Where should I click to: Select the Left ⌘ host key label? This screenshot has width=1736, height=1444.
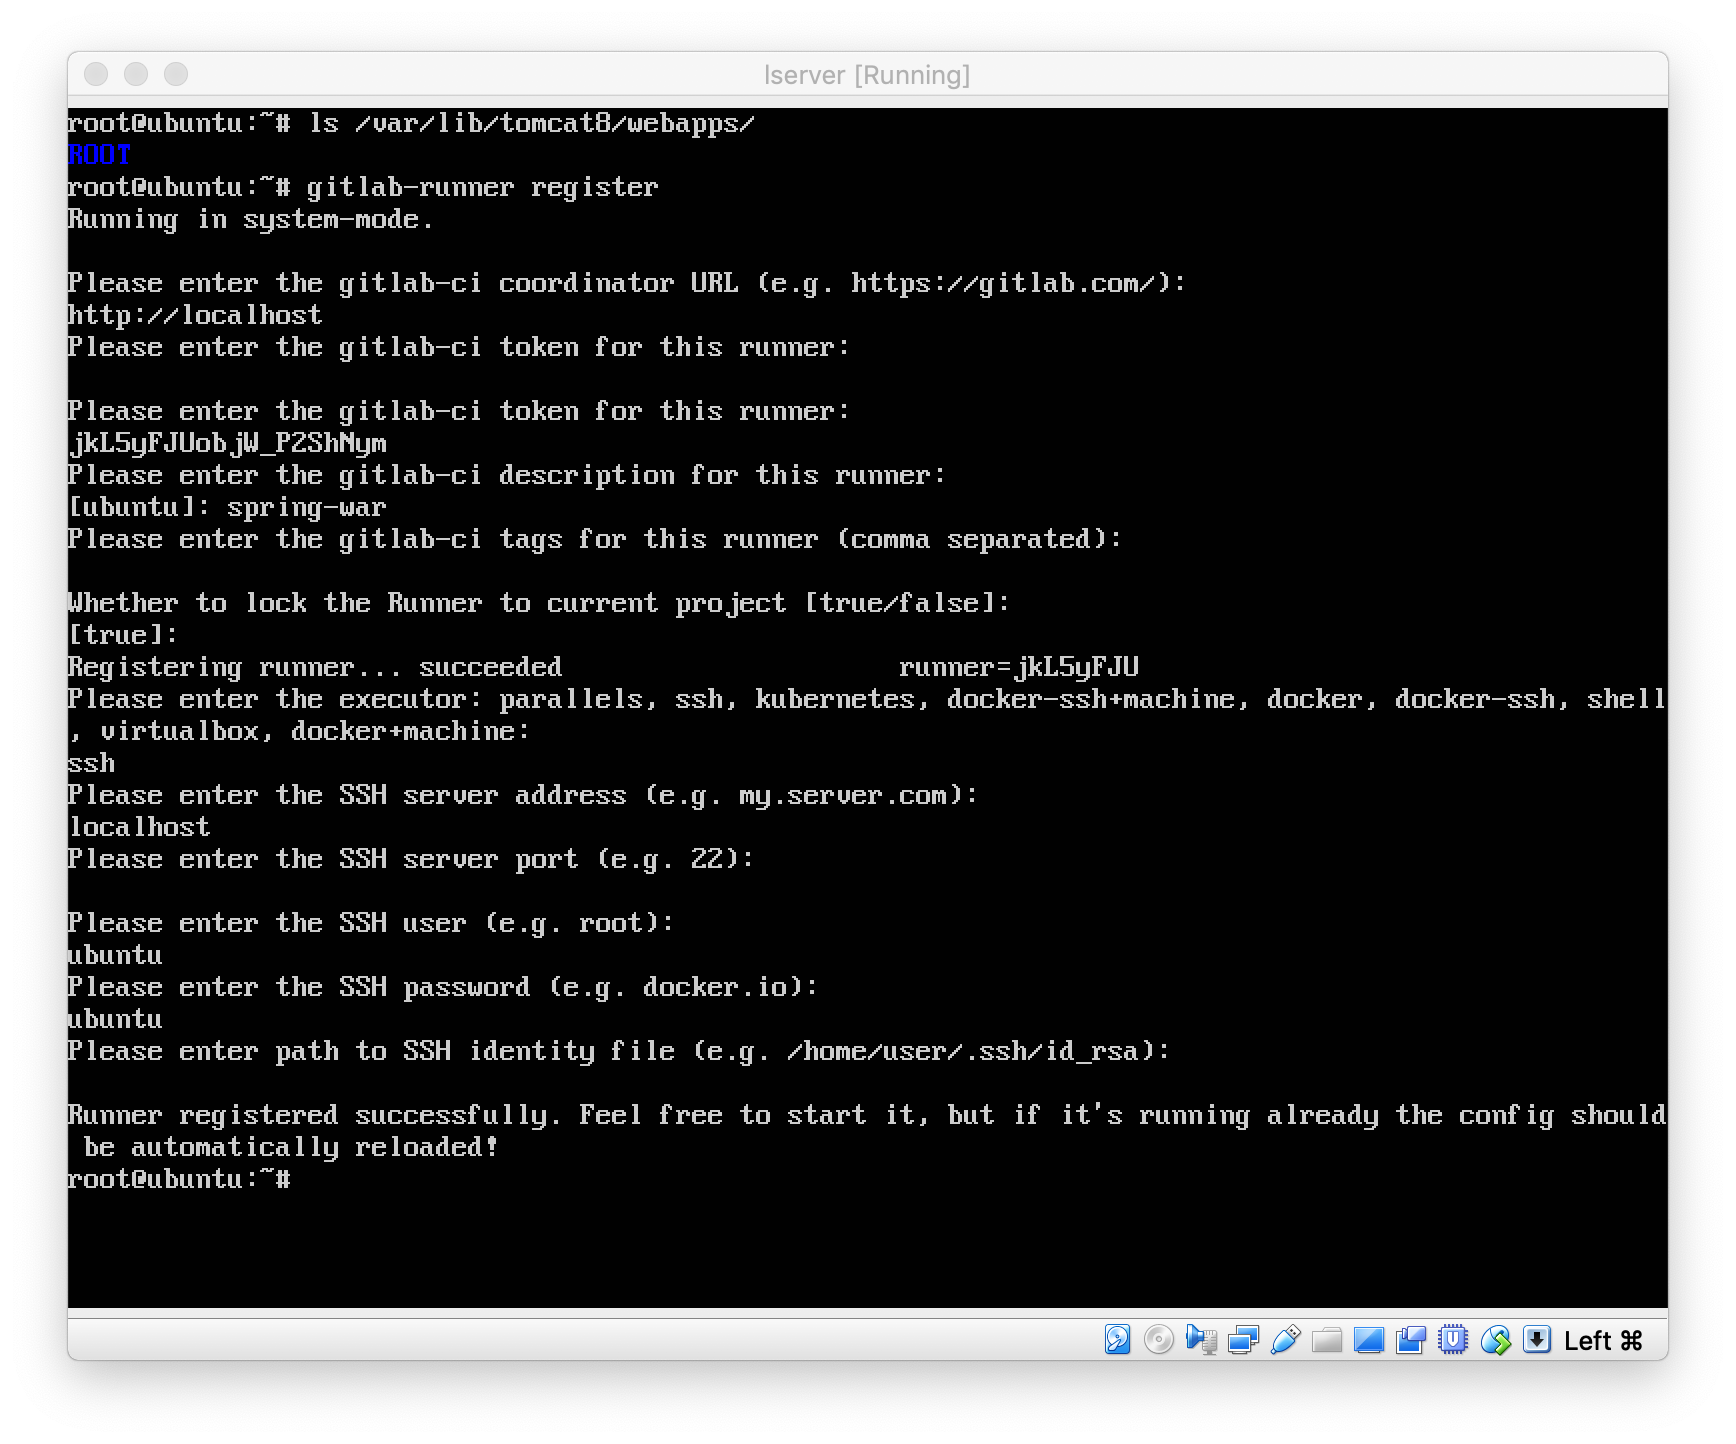1603,1340
